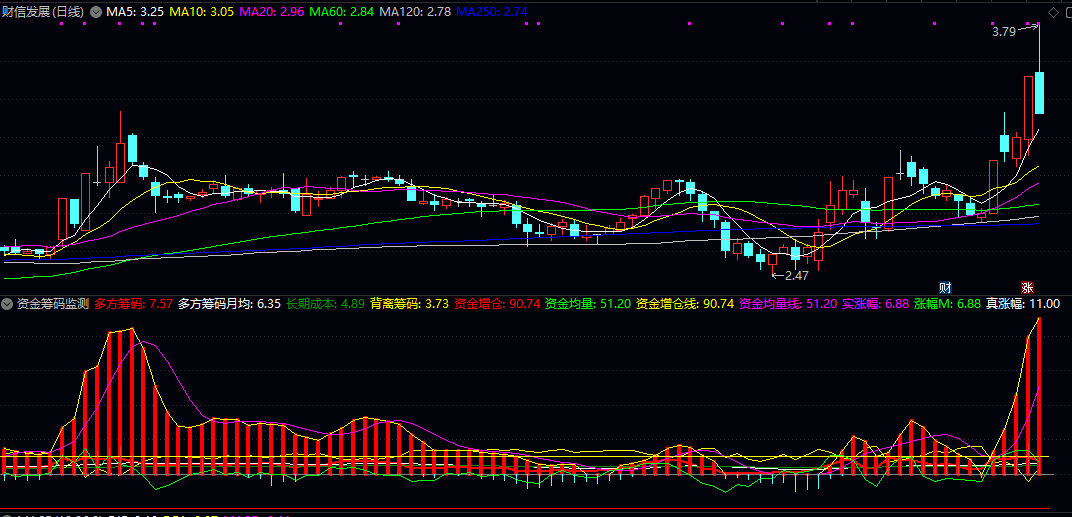Open dropdown next to 财信发展(日线) title
1072x517 pixels.
point(96,12)
